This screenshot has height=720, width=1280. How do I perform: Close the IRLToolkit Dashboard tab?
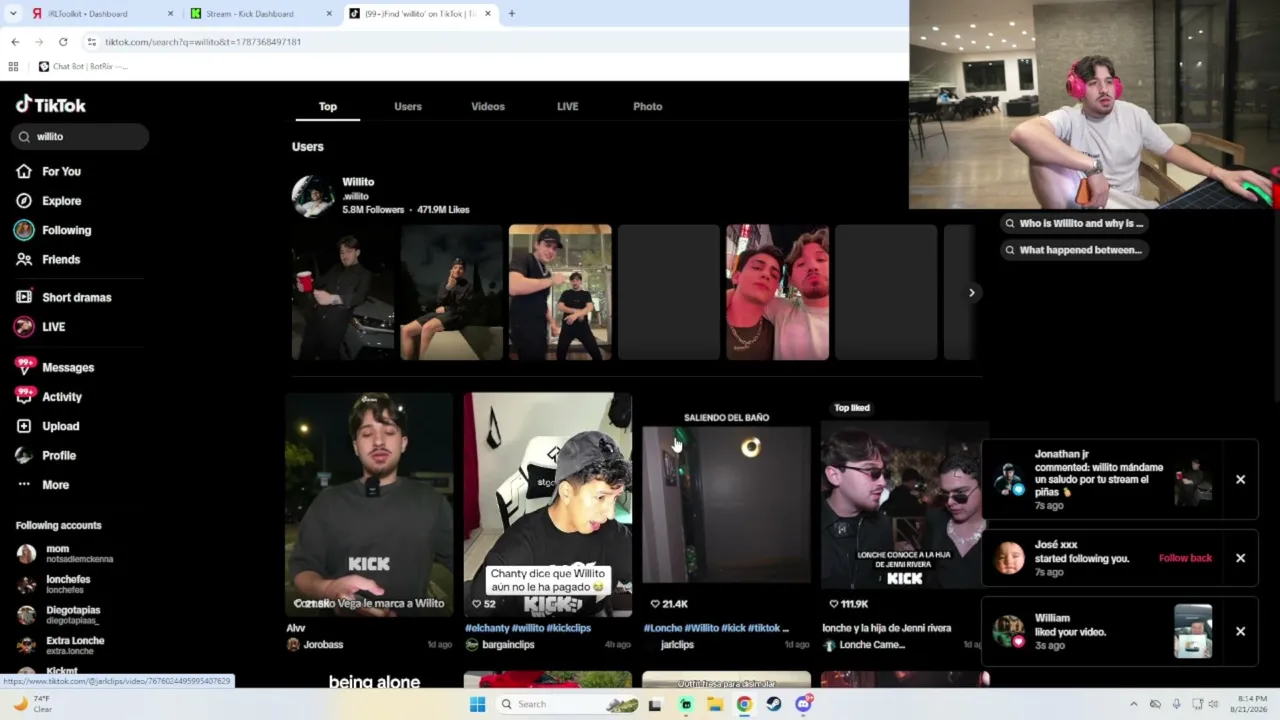point(170,14)
